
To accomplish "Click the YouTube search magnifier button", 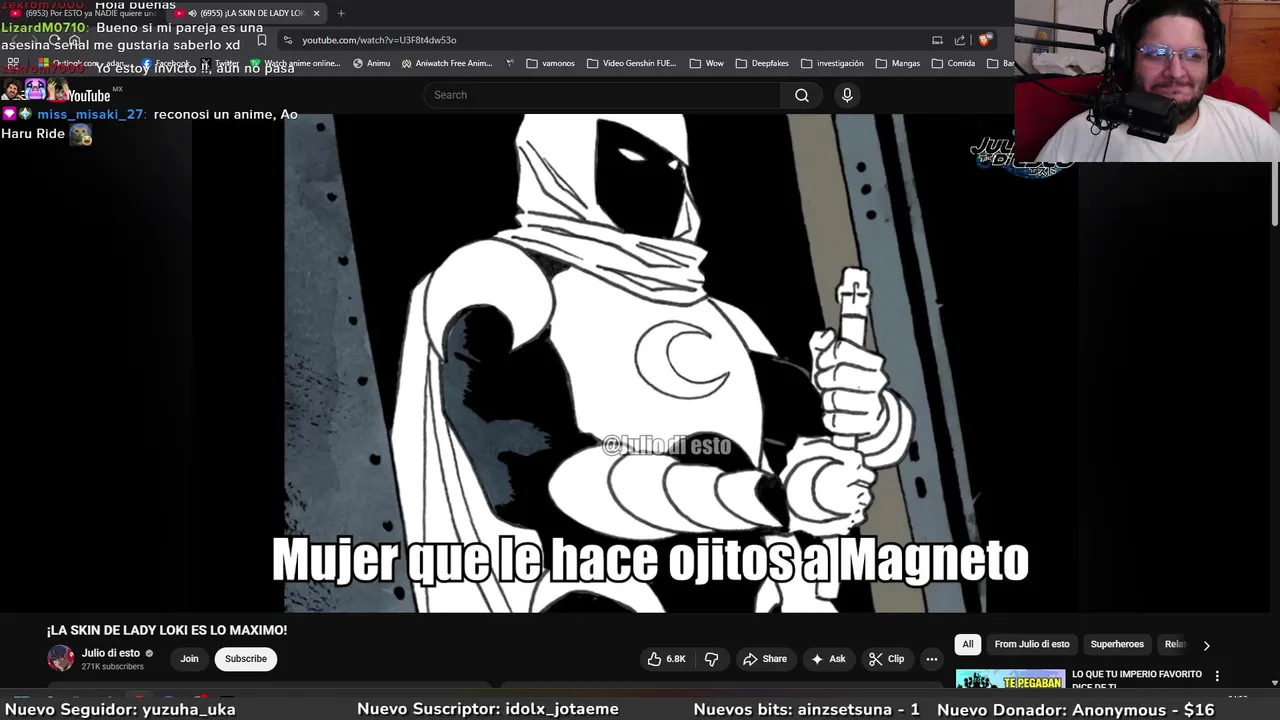I will 802,95.
